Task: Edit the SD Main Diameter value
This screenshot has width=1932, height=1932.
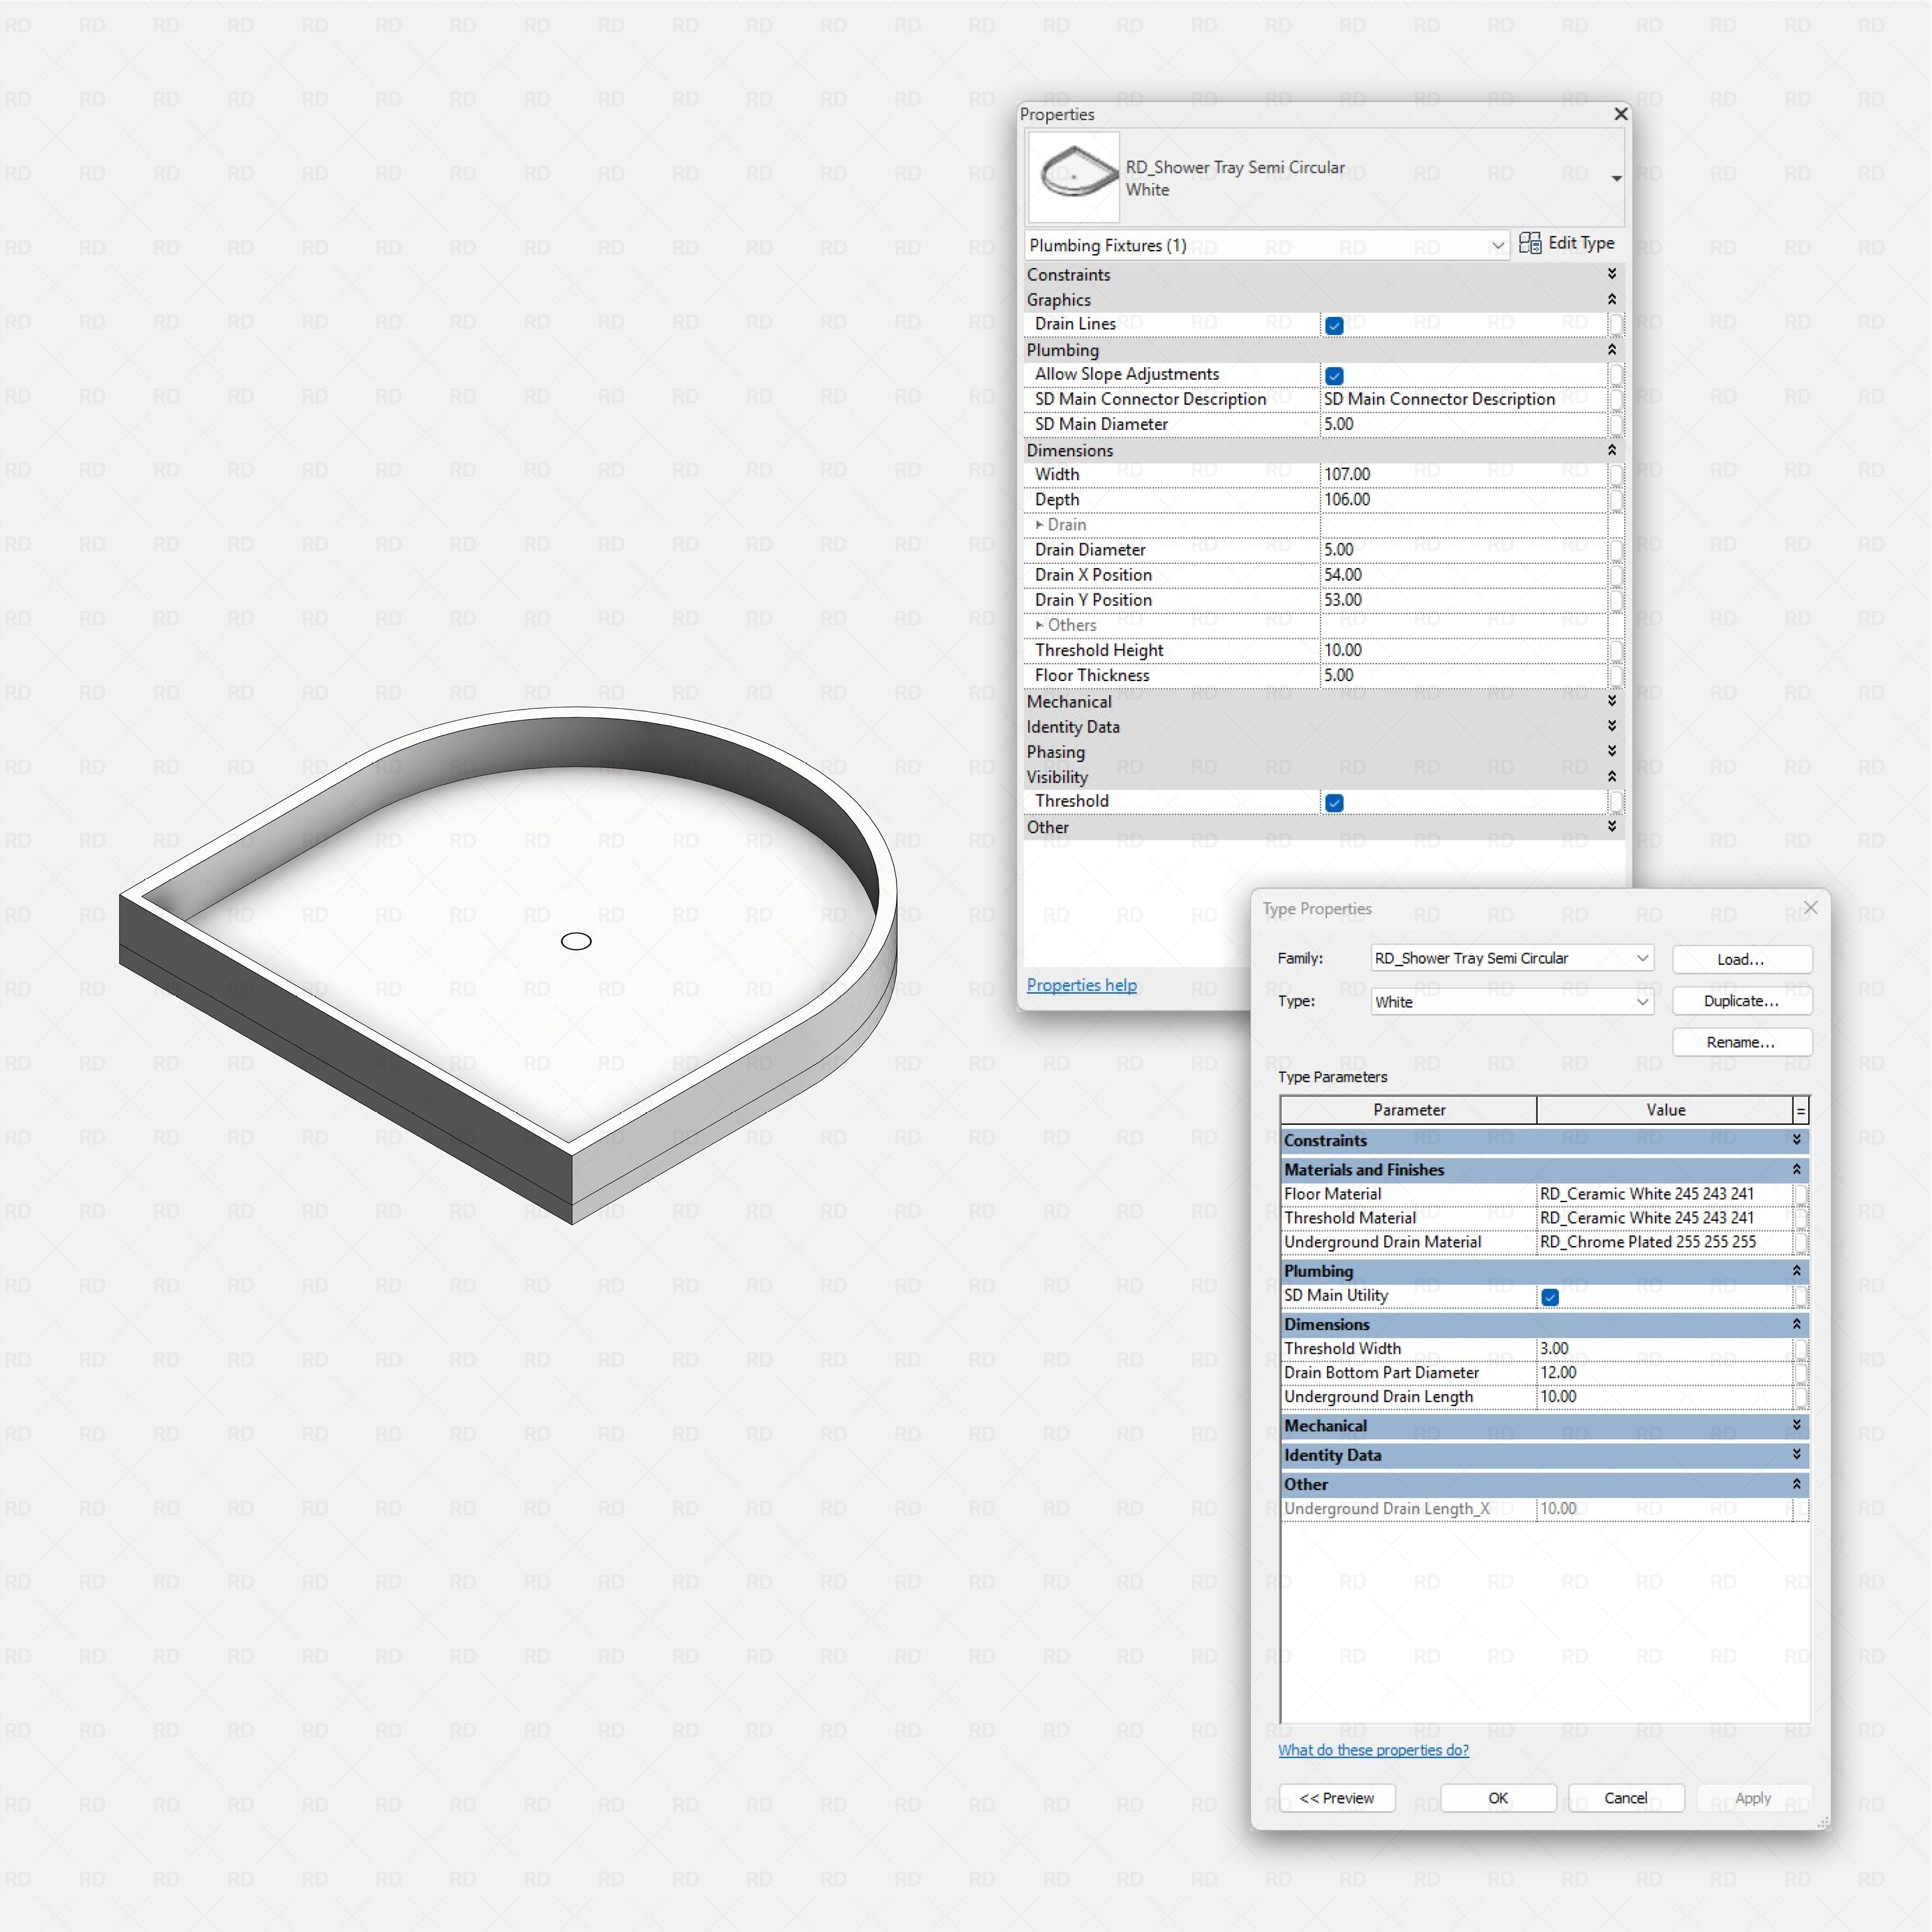Action: point(1463,424)
